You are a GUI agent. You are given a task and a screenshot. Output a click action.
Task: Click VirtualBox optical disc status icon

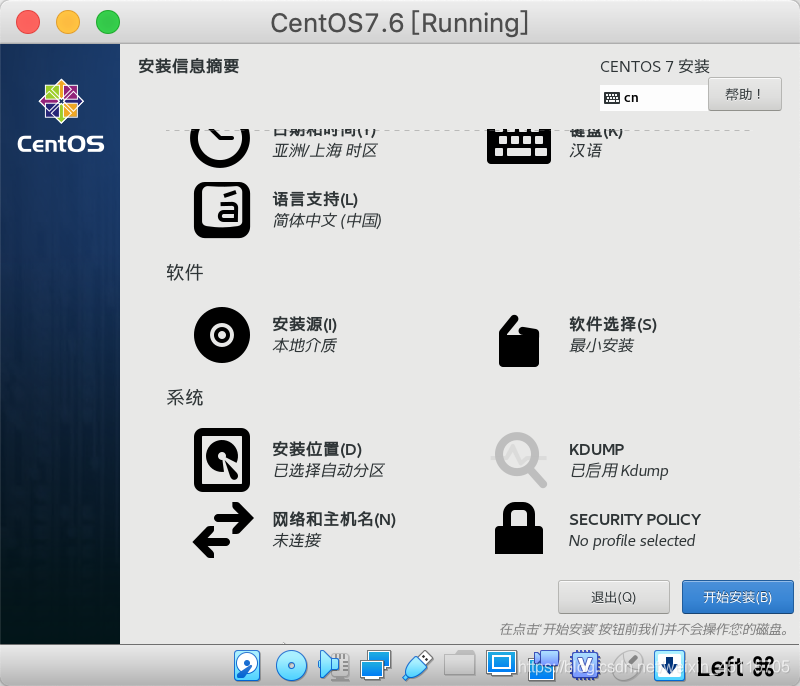click(x=291, y=666)
